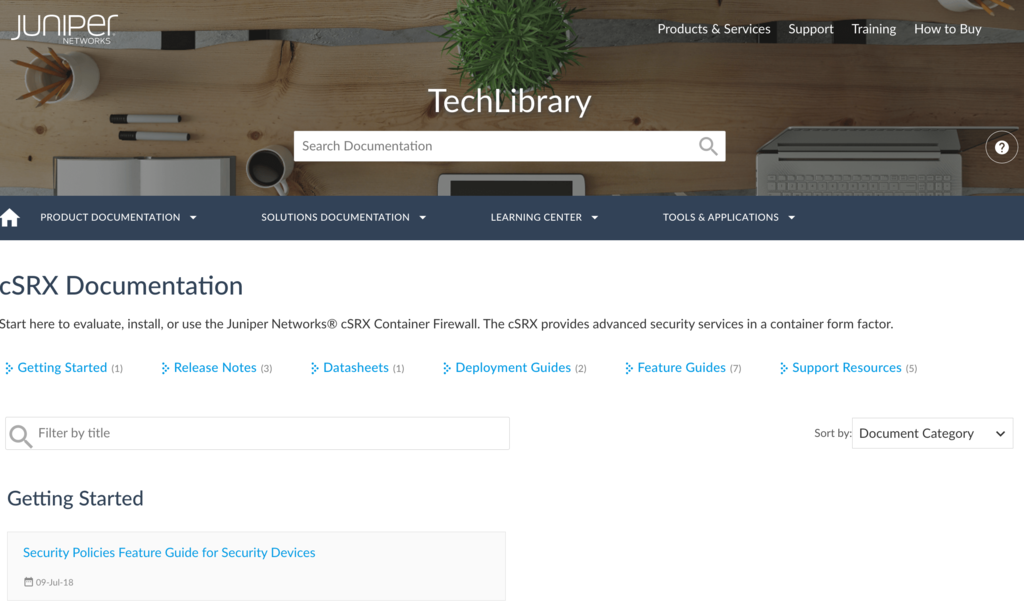The height and width of the screenshot is (606, 1024).
Task: Select LEARNING CENTER in the nav bar
Action: click(x=536, y=217)
